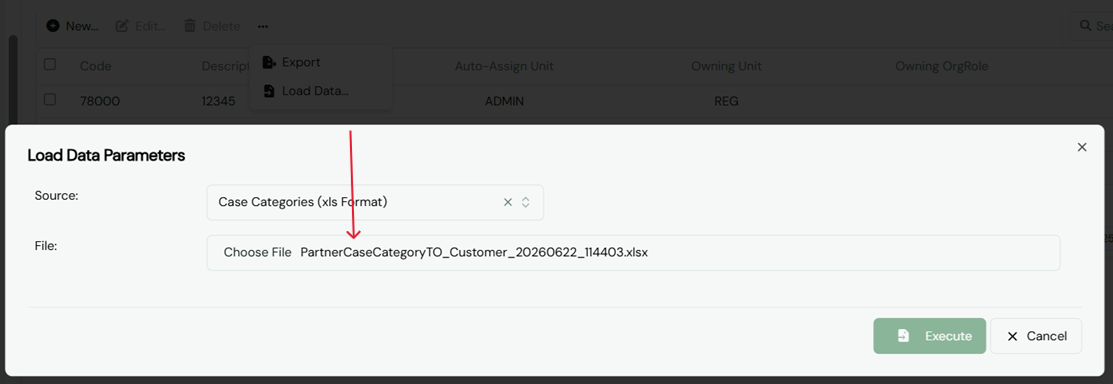Click the Execute button

coord(929,336)
